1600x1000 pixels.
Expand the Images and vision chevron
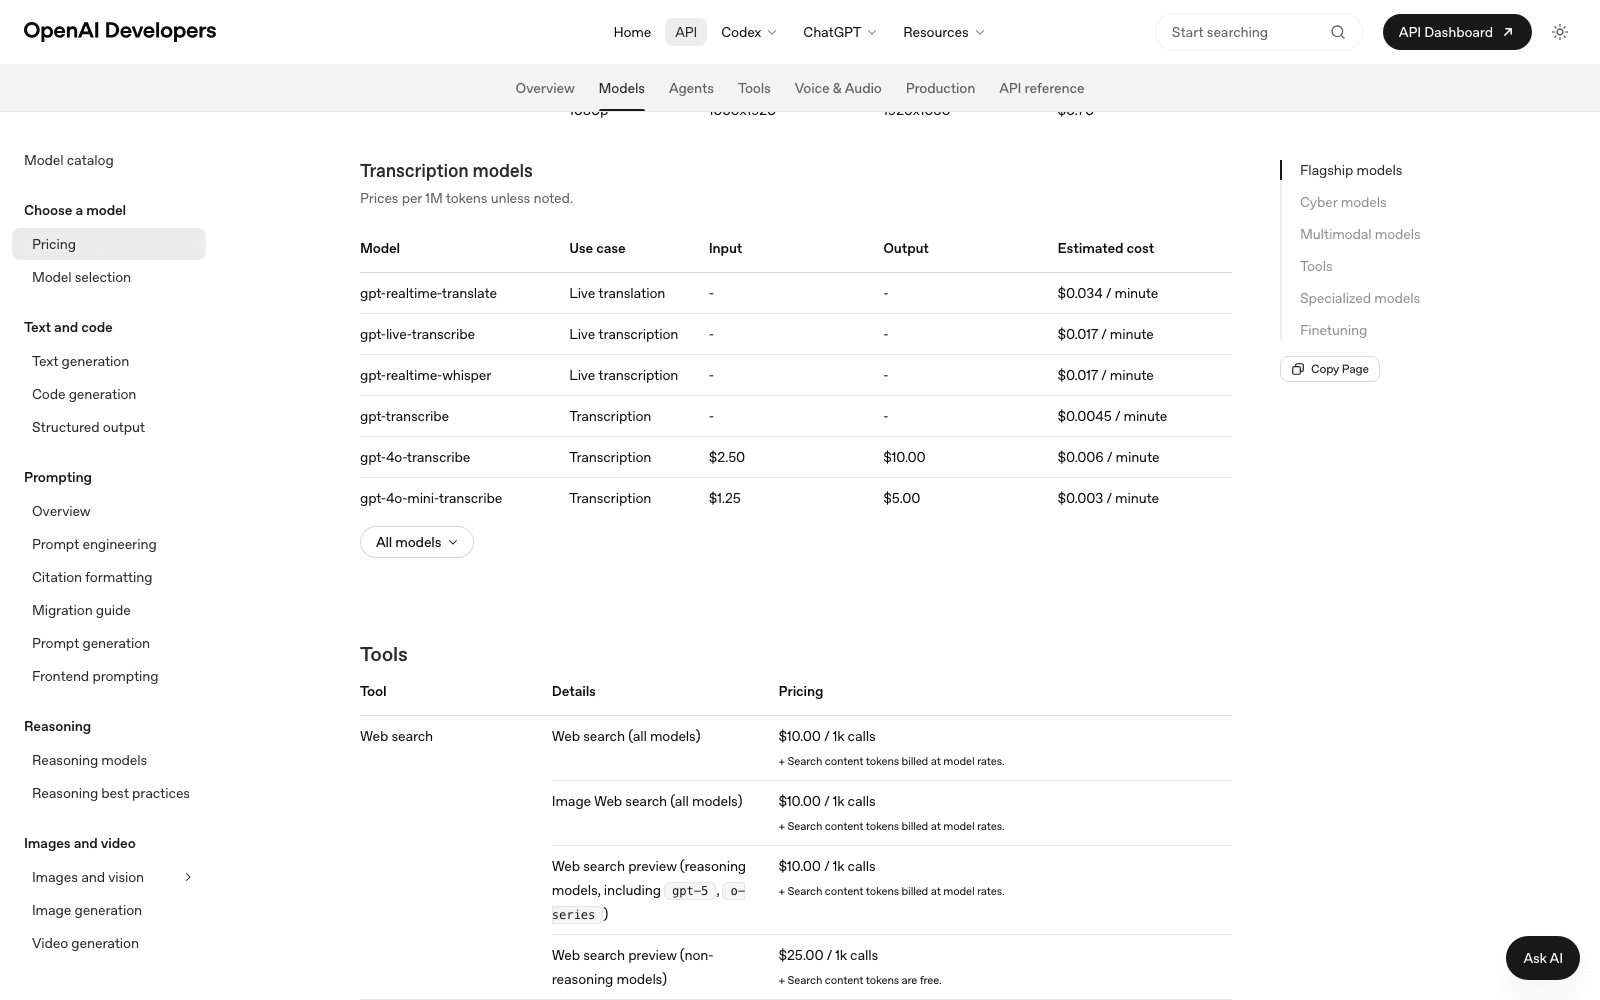tap(188, 877)
